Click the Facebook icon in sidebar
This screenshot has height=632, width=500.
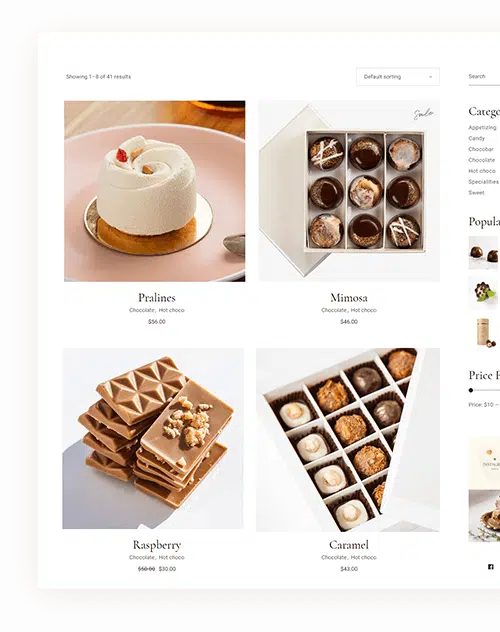(491, 567)
